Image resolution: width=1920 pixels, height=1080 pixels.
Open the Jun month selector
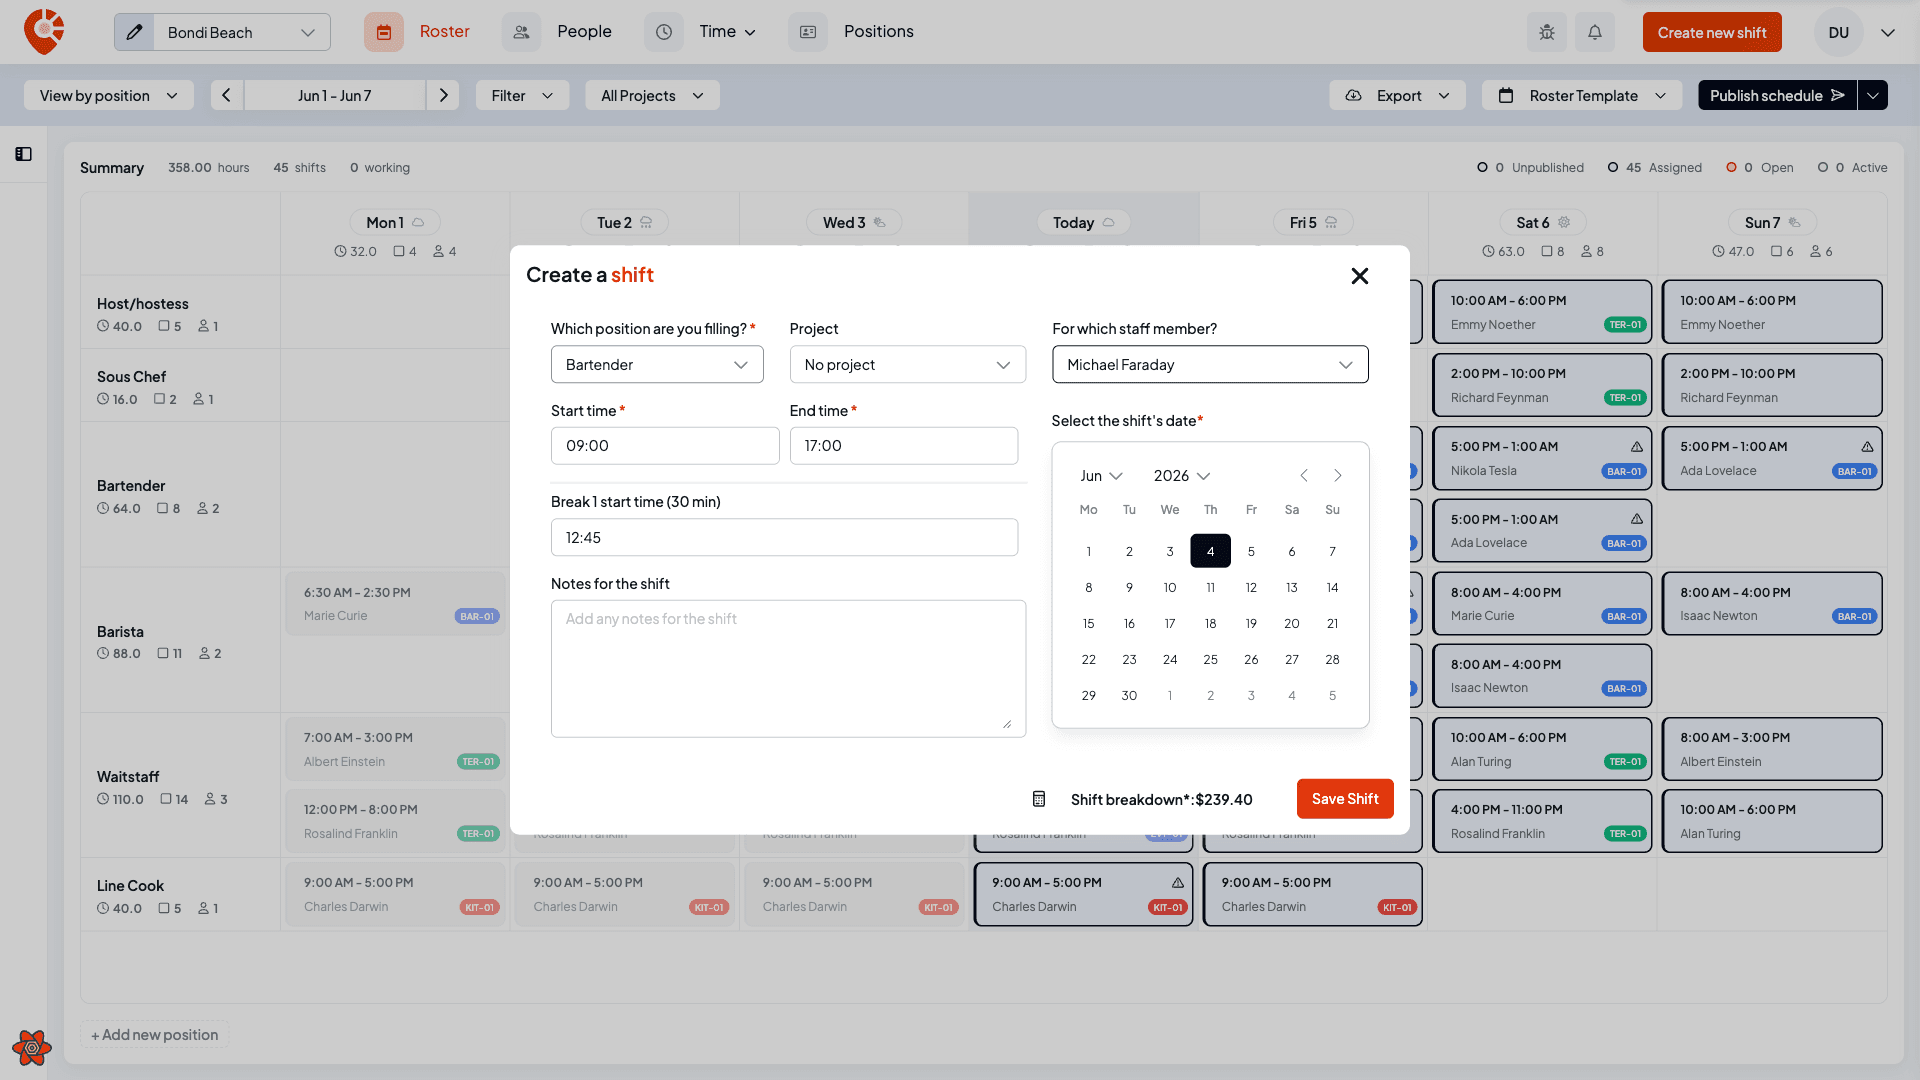1101,476
